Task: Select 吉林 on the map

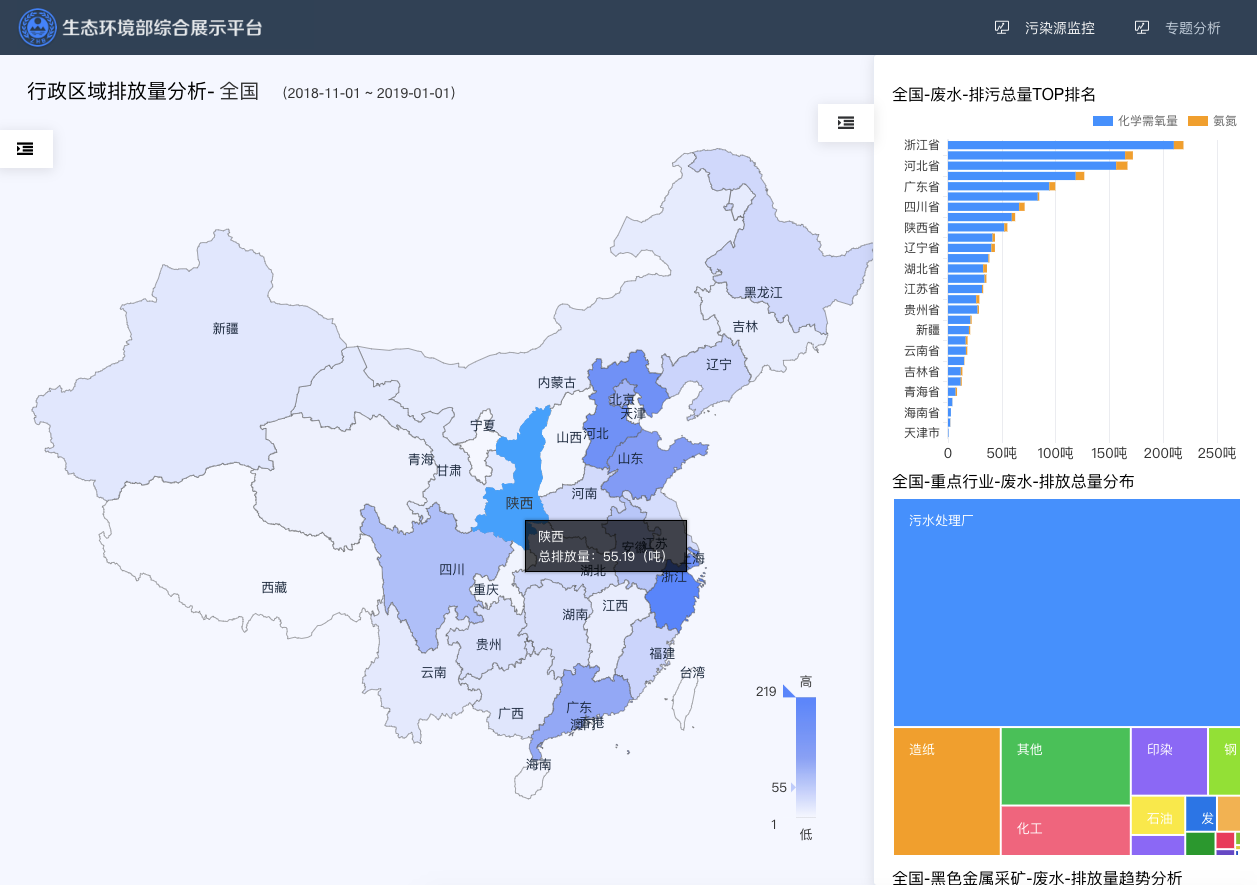Action: pos(745,327)
